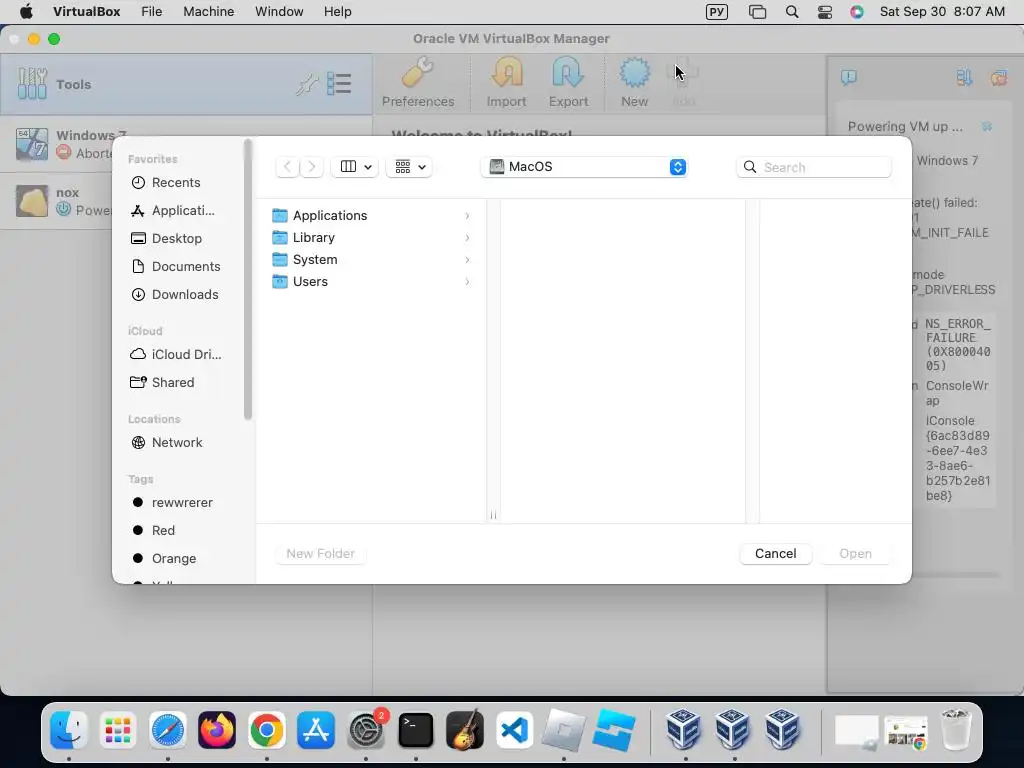Open System Settings from the Dock
Image resolution: width=1024 pixels, height=768 pixels.
tap(366, 729)
